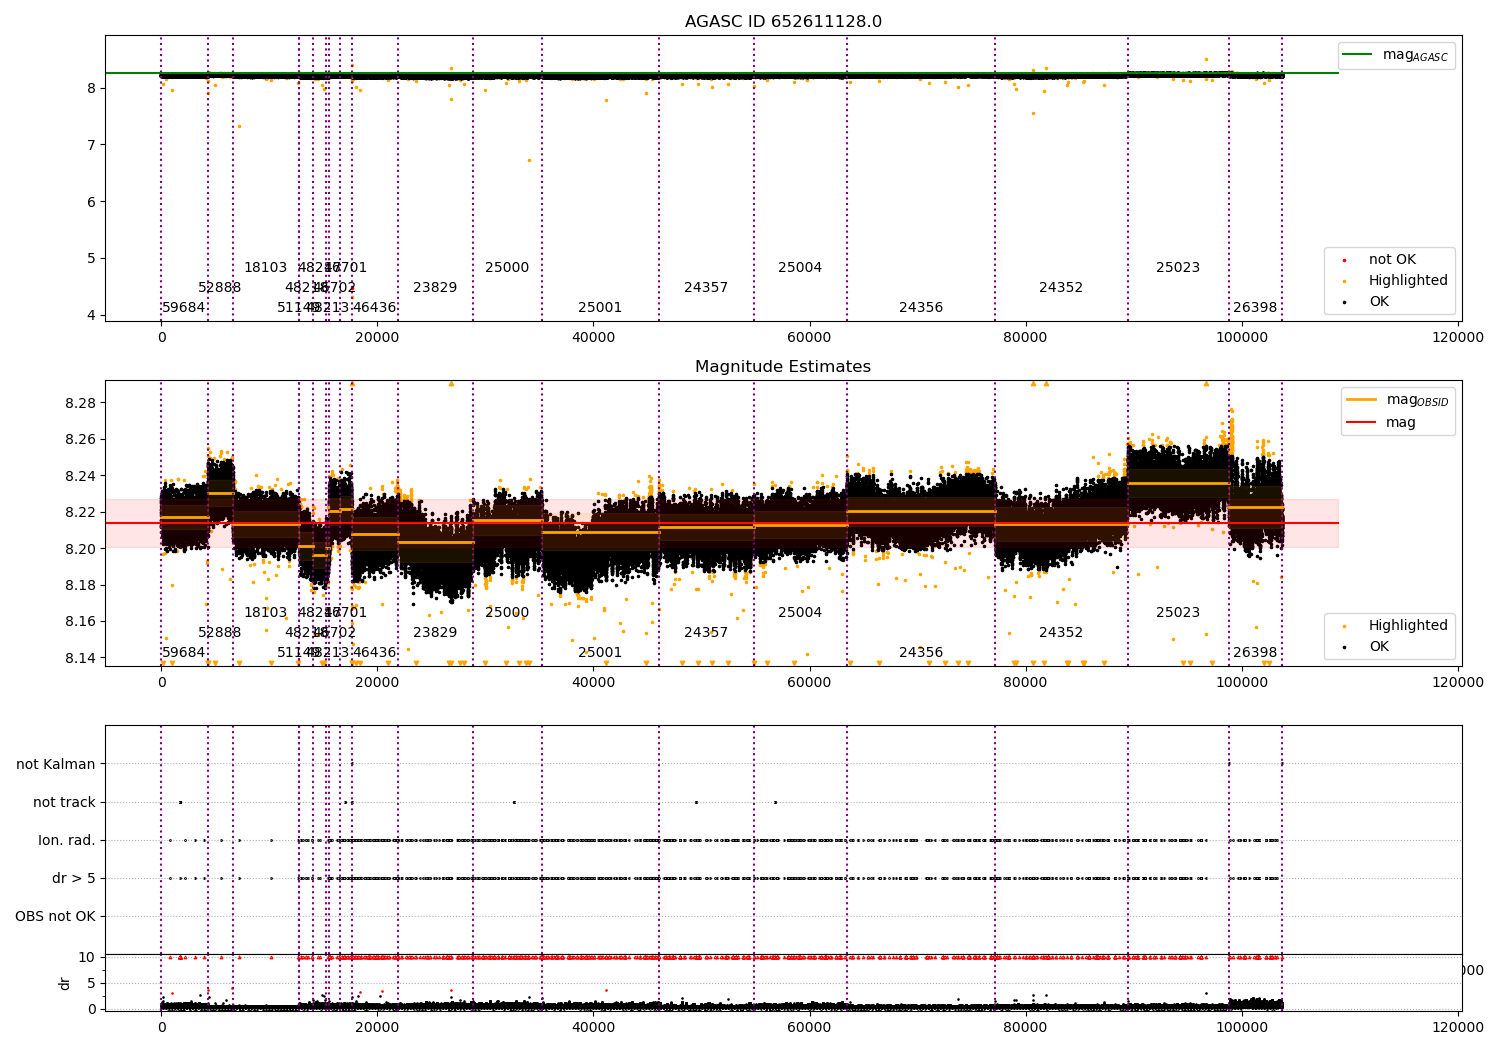Click obsid 59684 in Magnitude Estimates plot
Screen dimensions: 1500x1050
[x=184, y=653]
